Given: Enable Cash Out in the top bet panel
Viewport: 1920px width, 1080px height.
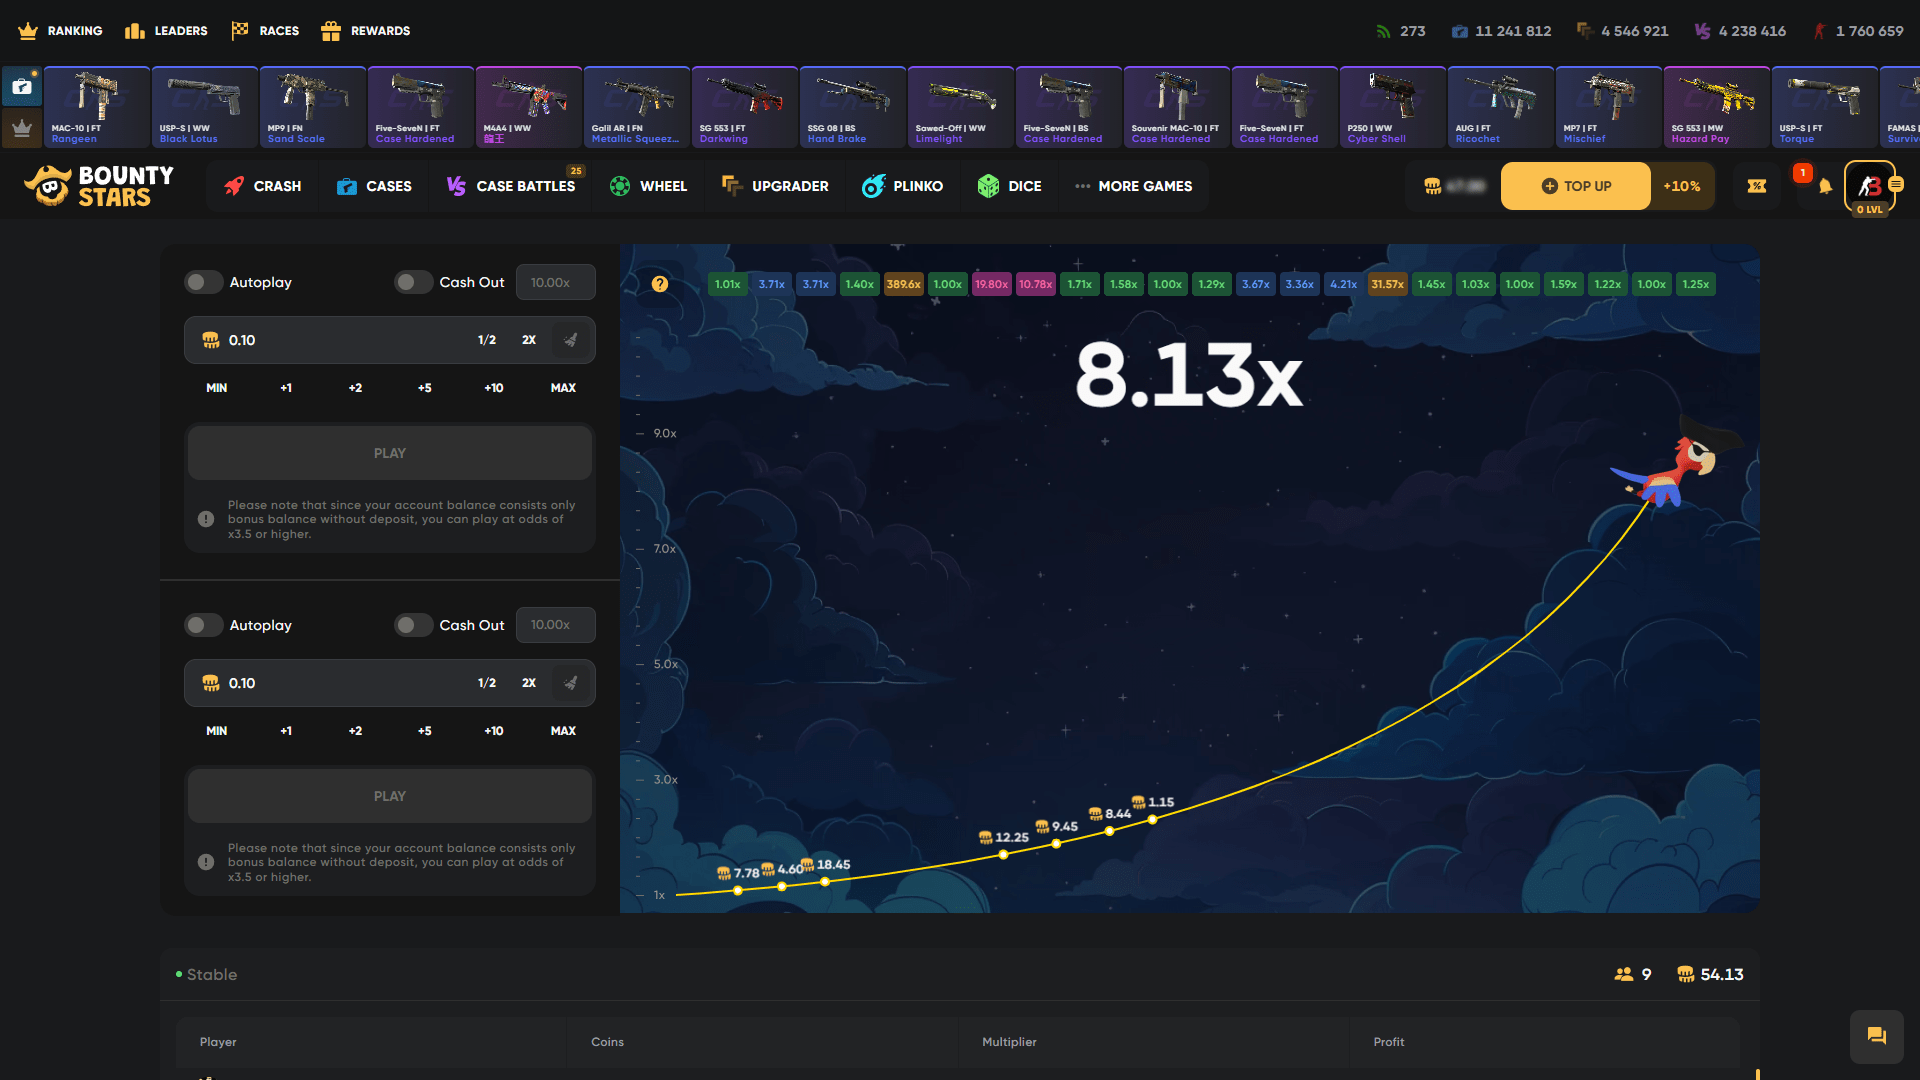Looking at the screenshot, I should coord(413,282).
